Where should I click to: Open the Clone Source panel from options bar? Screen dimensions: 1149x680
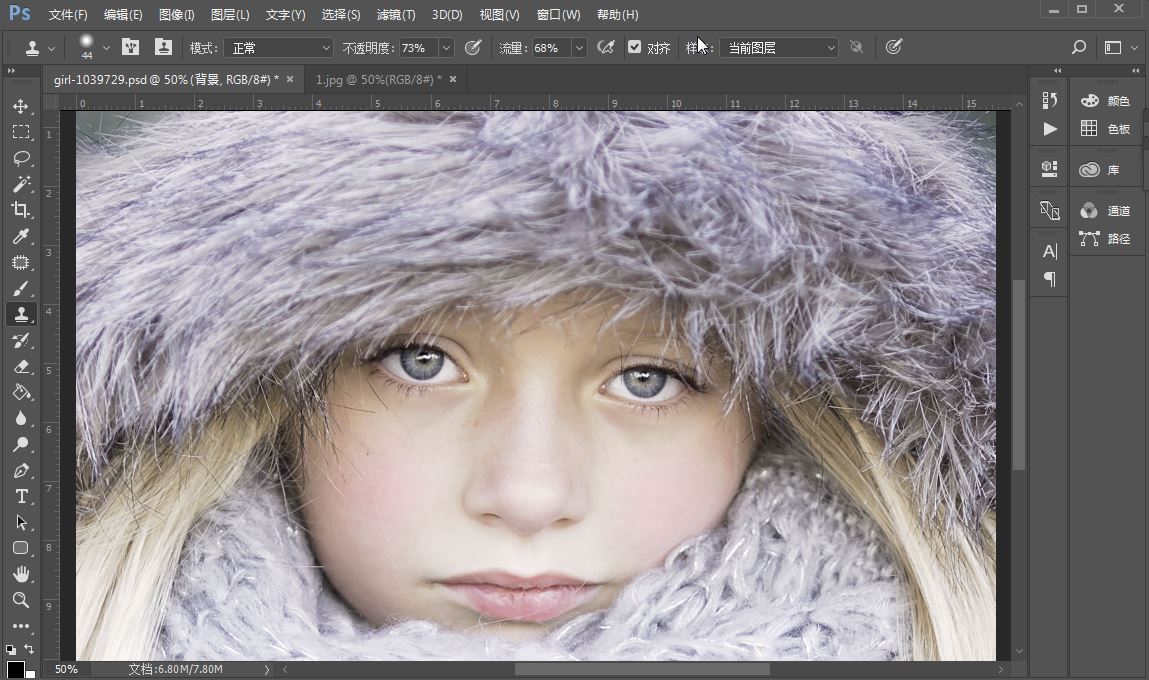click(162, 47)
